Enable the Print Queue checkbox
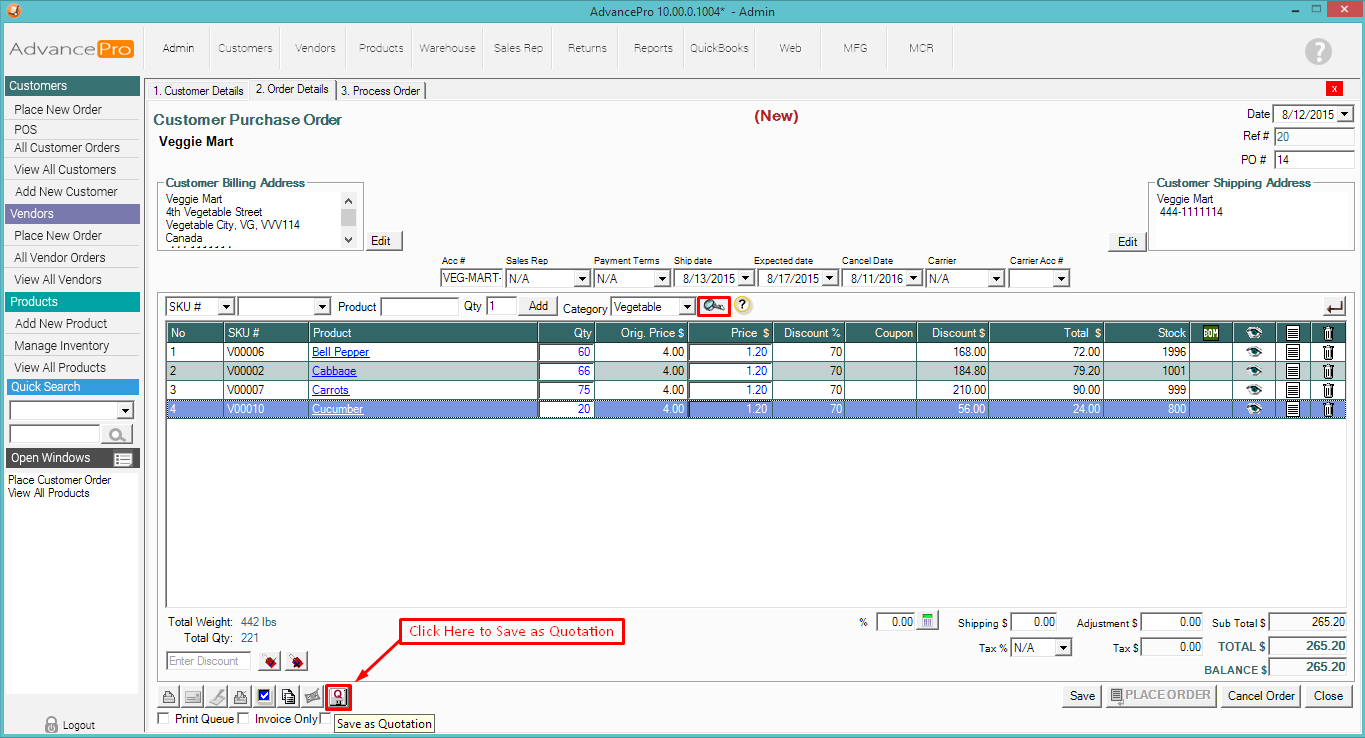The width and height of the screenshot is (1365, 738). pos(165,719)
